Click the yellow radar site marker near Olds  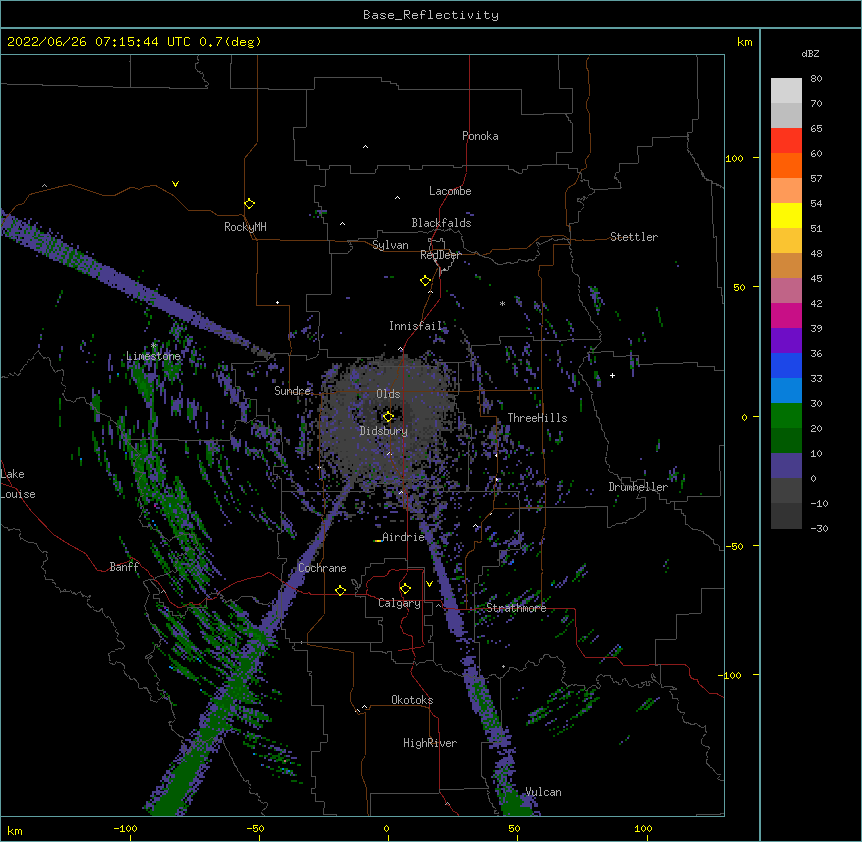(388, 417)
